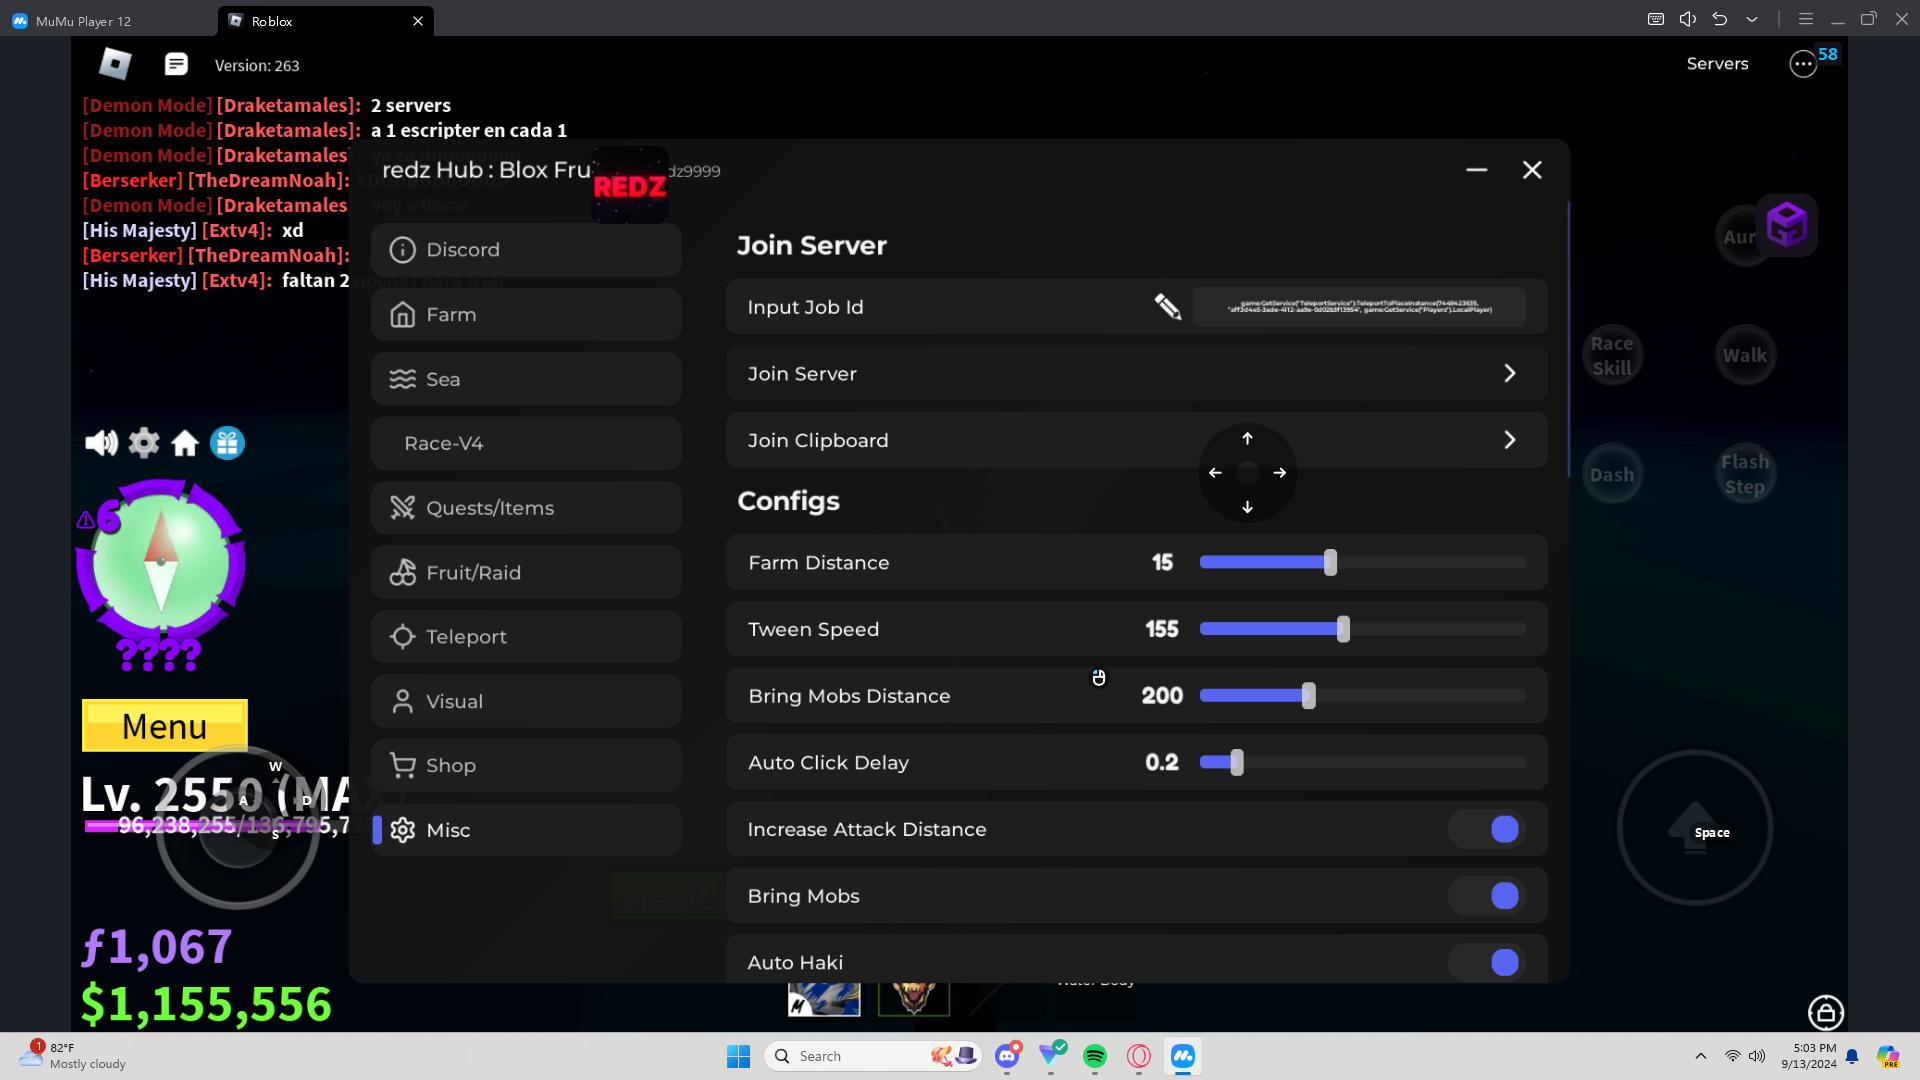
Task: Open the Roblox chat icon
Action: pos(176,64)
